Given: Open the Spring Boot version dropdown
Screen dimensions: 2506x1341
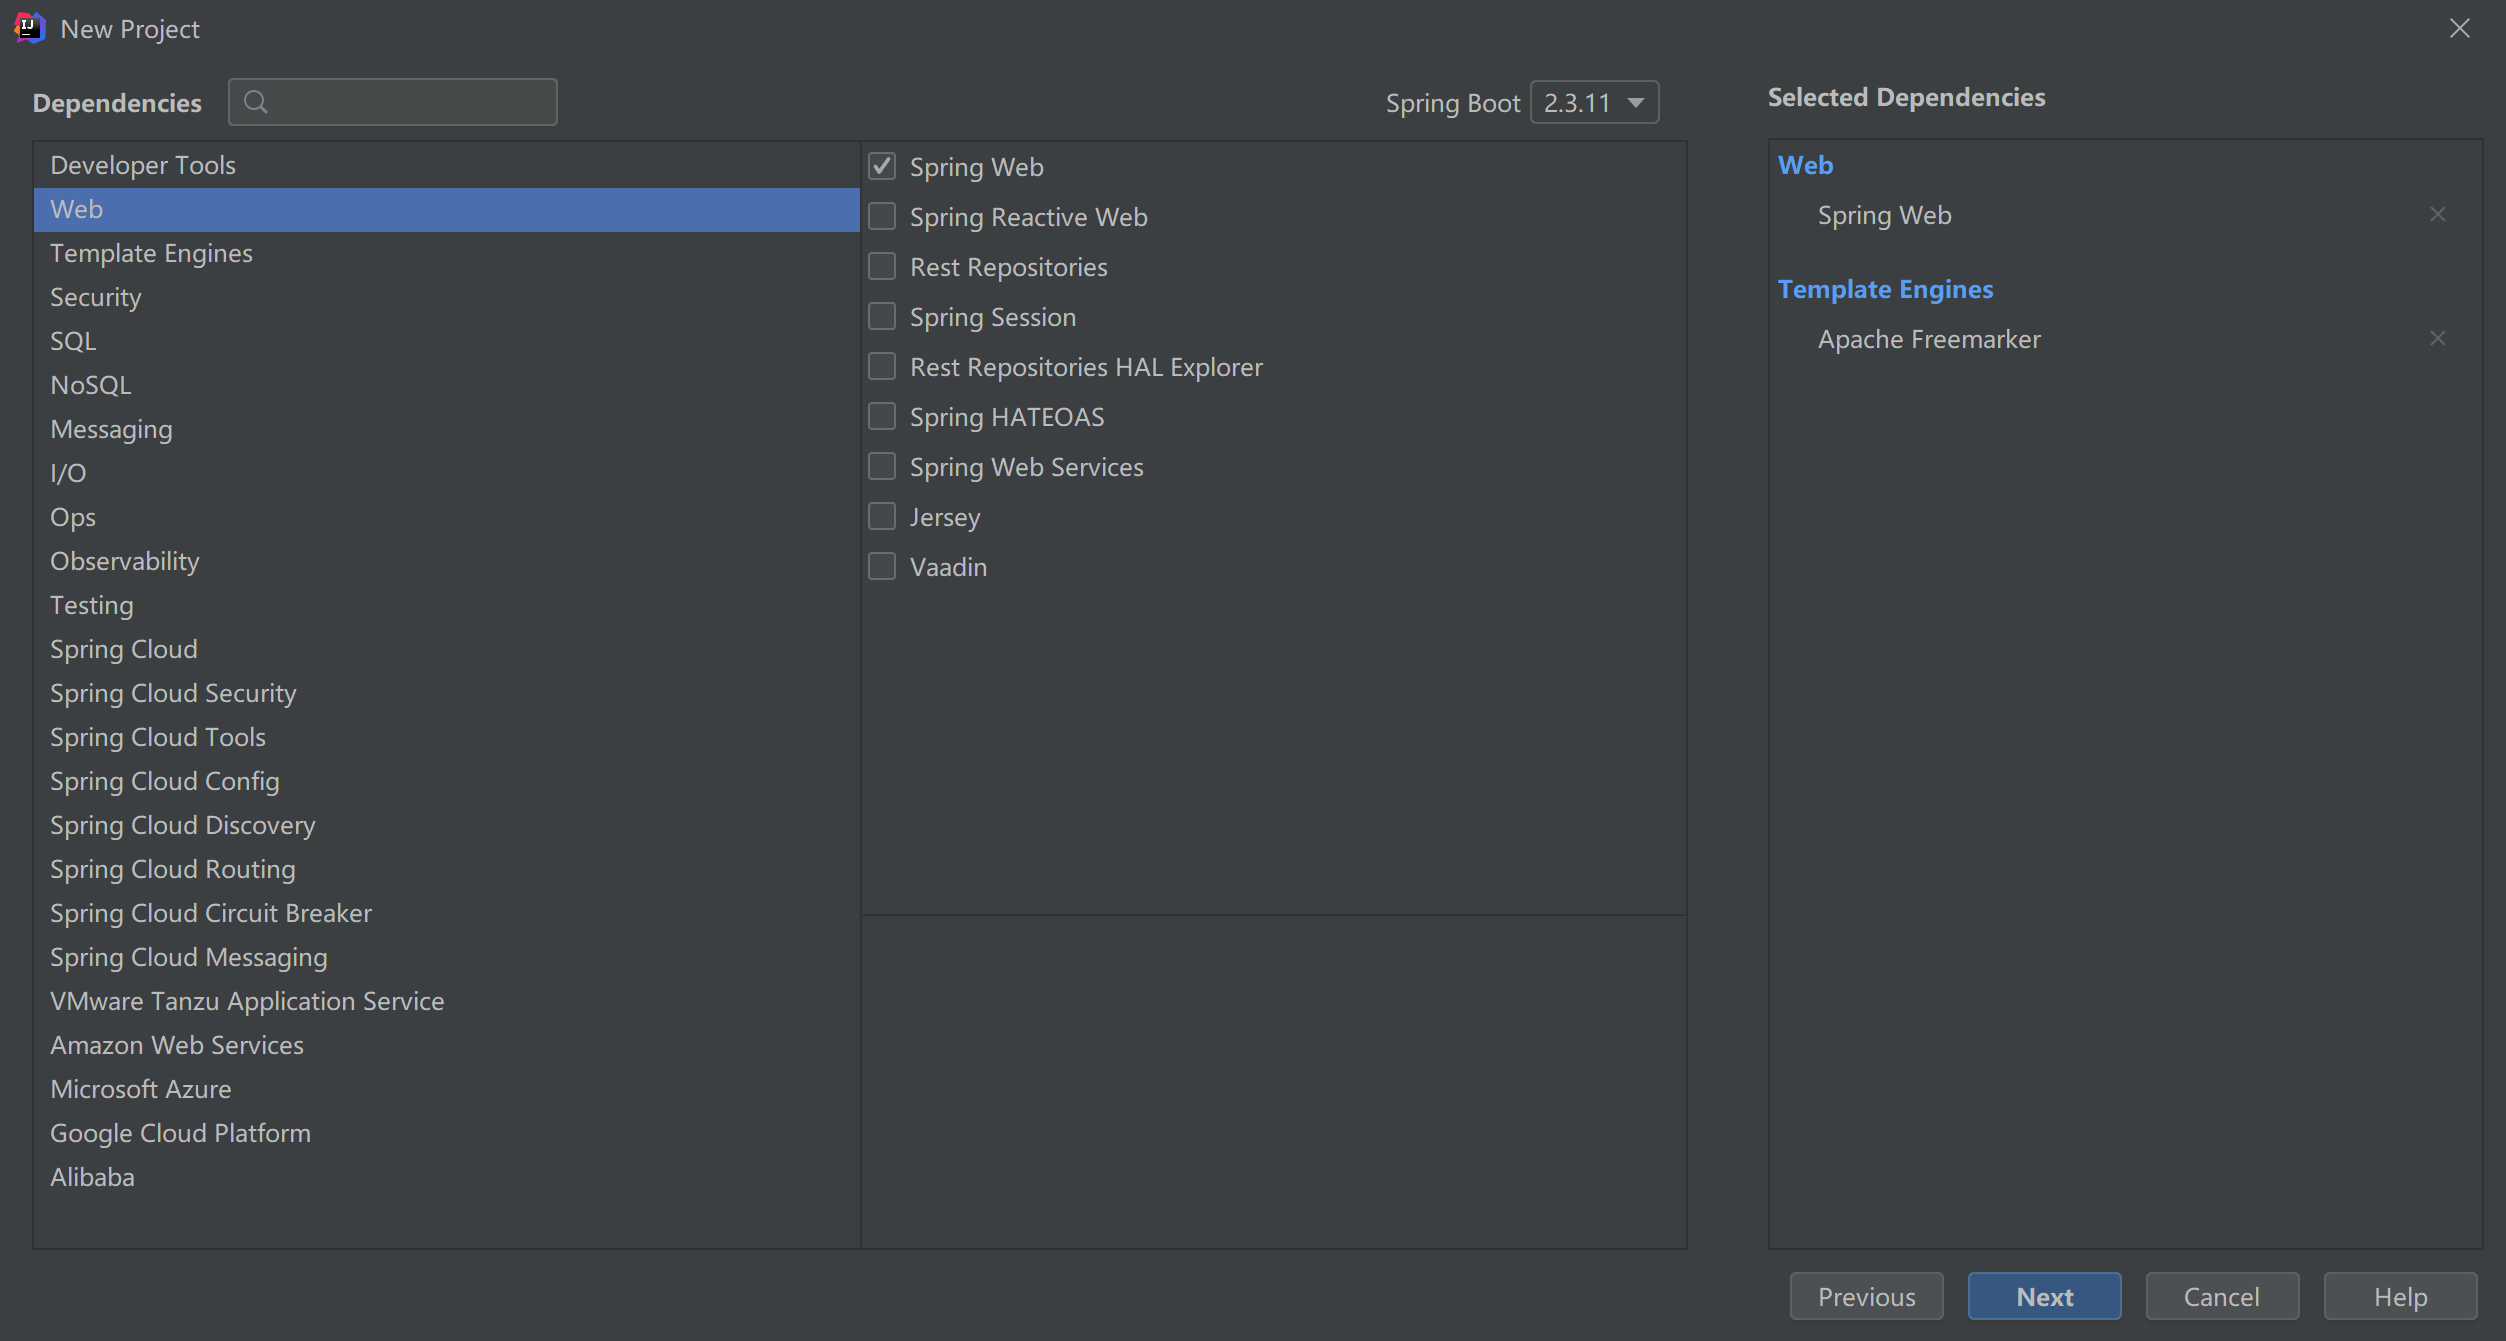Looking at the screenshot, I should (x=1594, y=103).
